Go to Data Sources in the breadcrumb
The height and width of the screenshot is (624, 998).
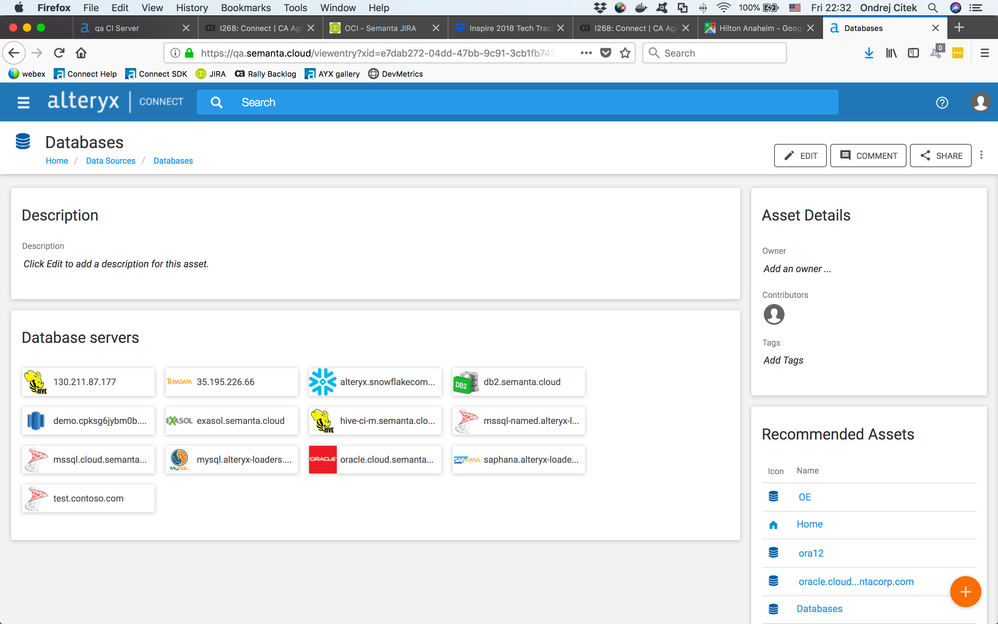coord(111,161)
